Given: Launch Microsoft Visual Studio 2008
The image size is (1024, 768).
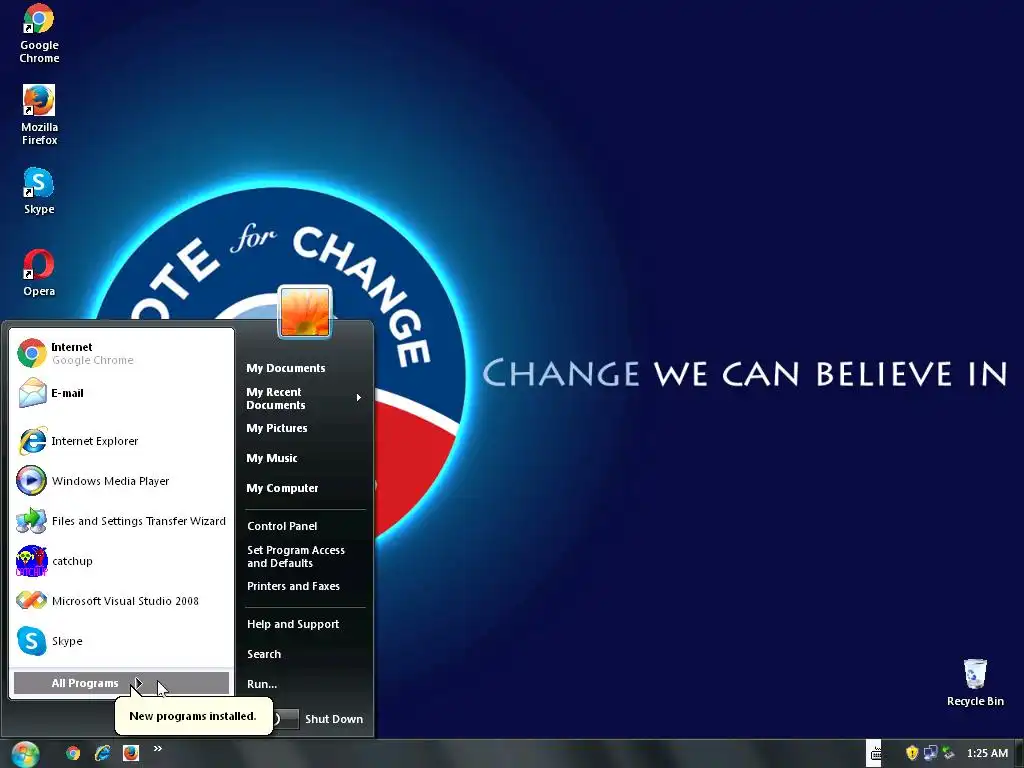Looking at the screenshot, I should pos(121,601).
